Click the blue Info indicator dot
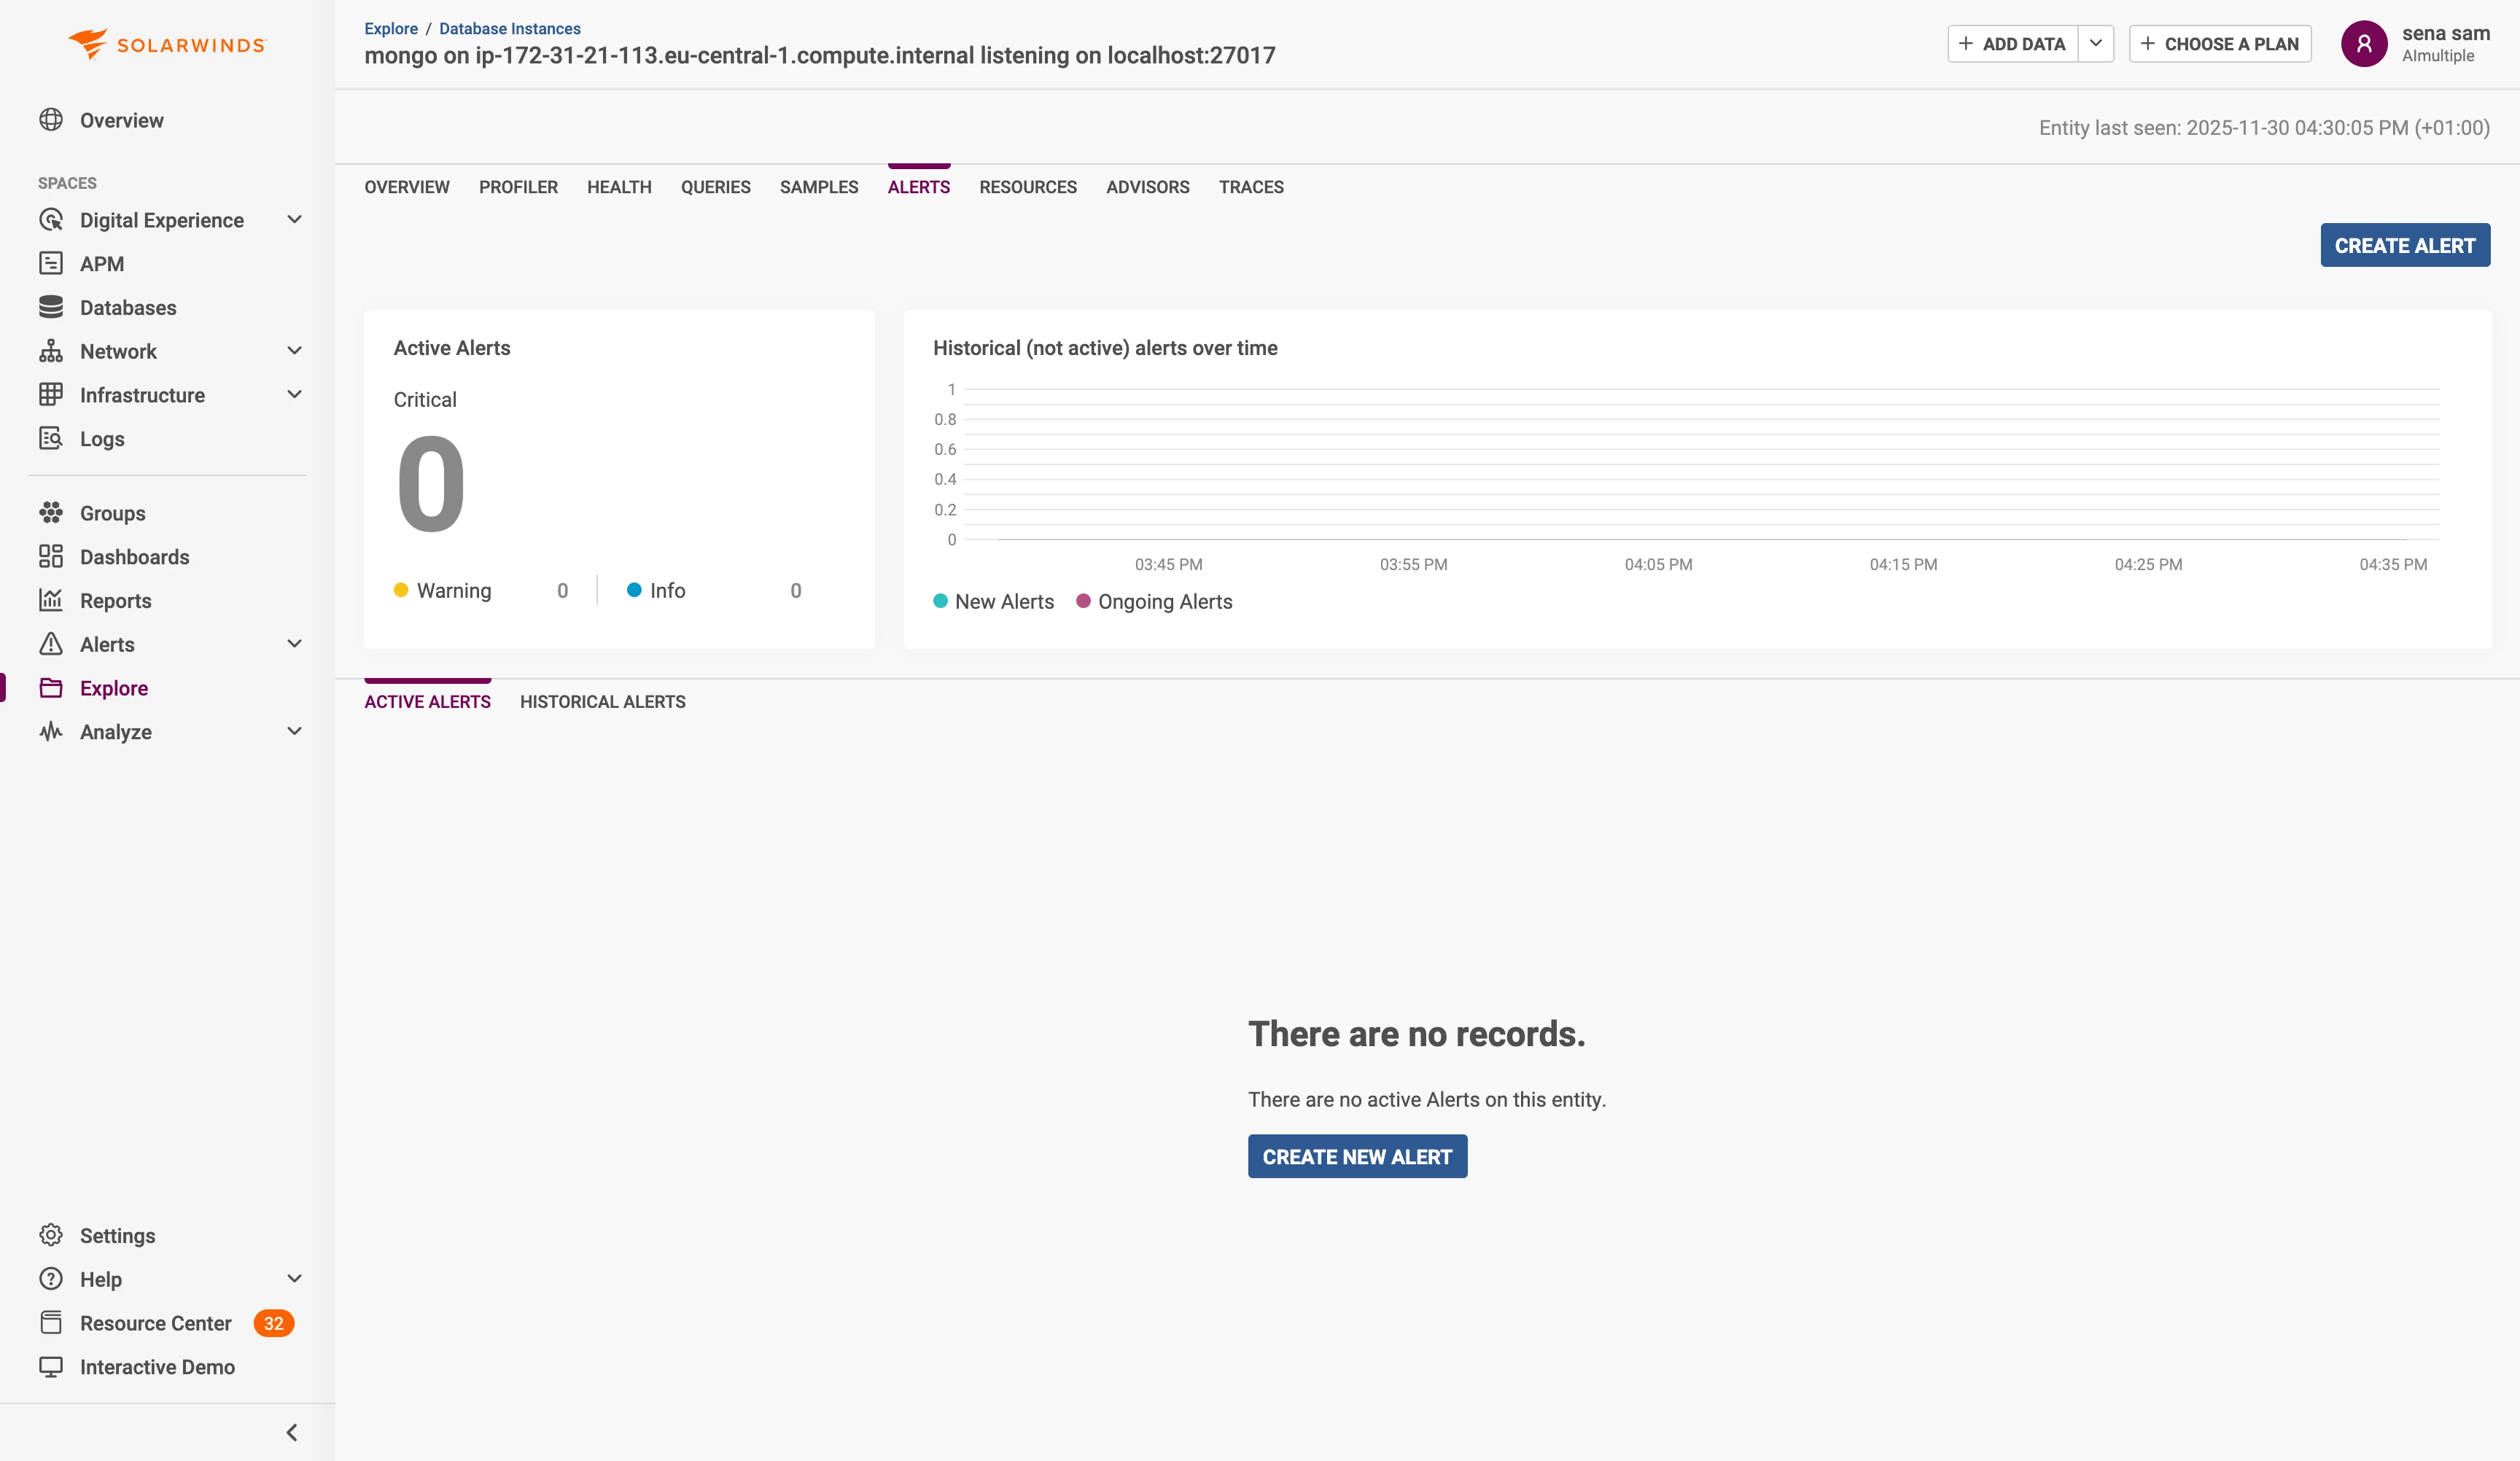Viewport: 2520px width, 1461px height. pos(634,590)
